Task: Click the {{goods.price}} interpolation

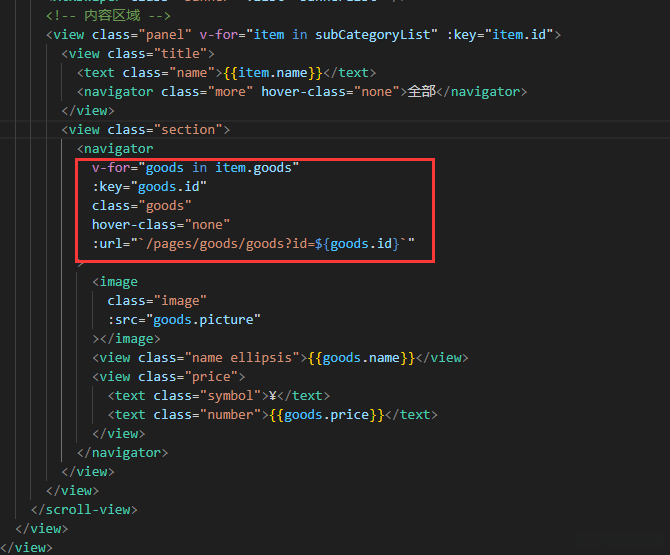Action: pos(326,415)
